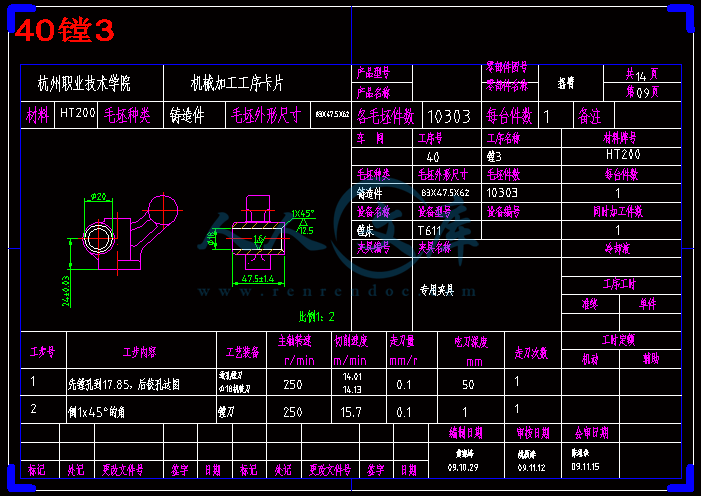The height and width of the screenshot is (496, 701).
Task: Select the 1X45° chamfer annotation
Action: pyautogui.click(x=303, y=213)
